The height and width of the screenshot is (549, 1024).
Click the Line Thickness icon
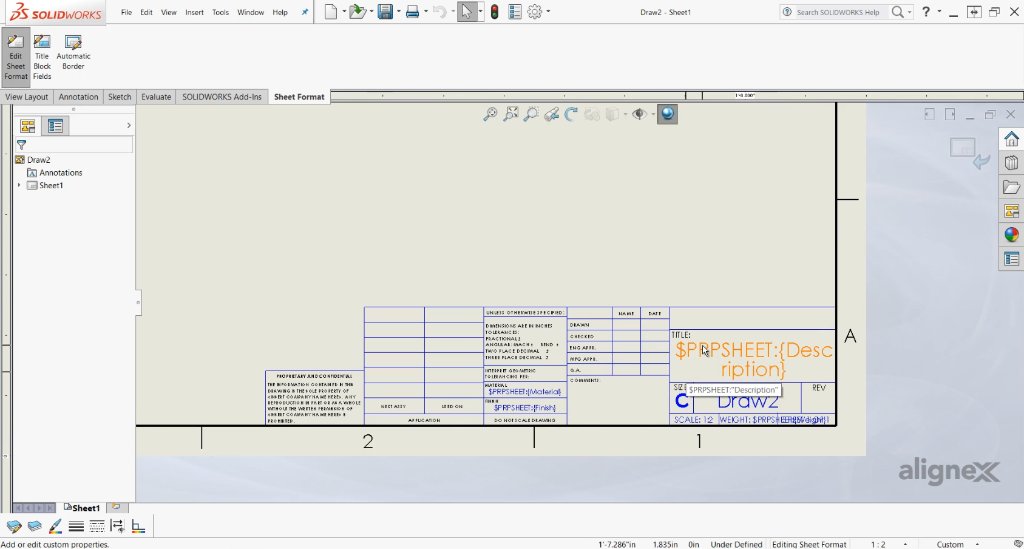(x=76, y=526)
